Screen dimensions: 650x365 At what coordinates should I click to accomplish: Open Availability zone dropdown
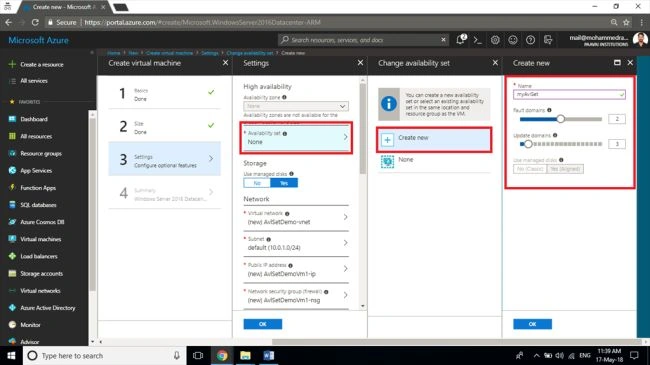(x=296, y=106)
